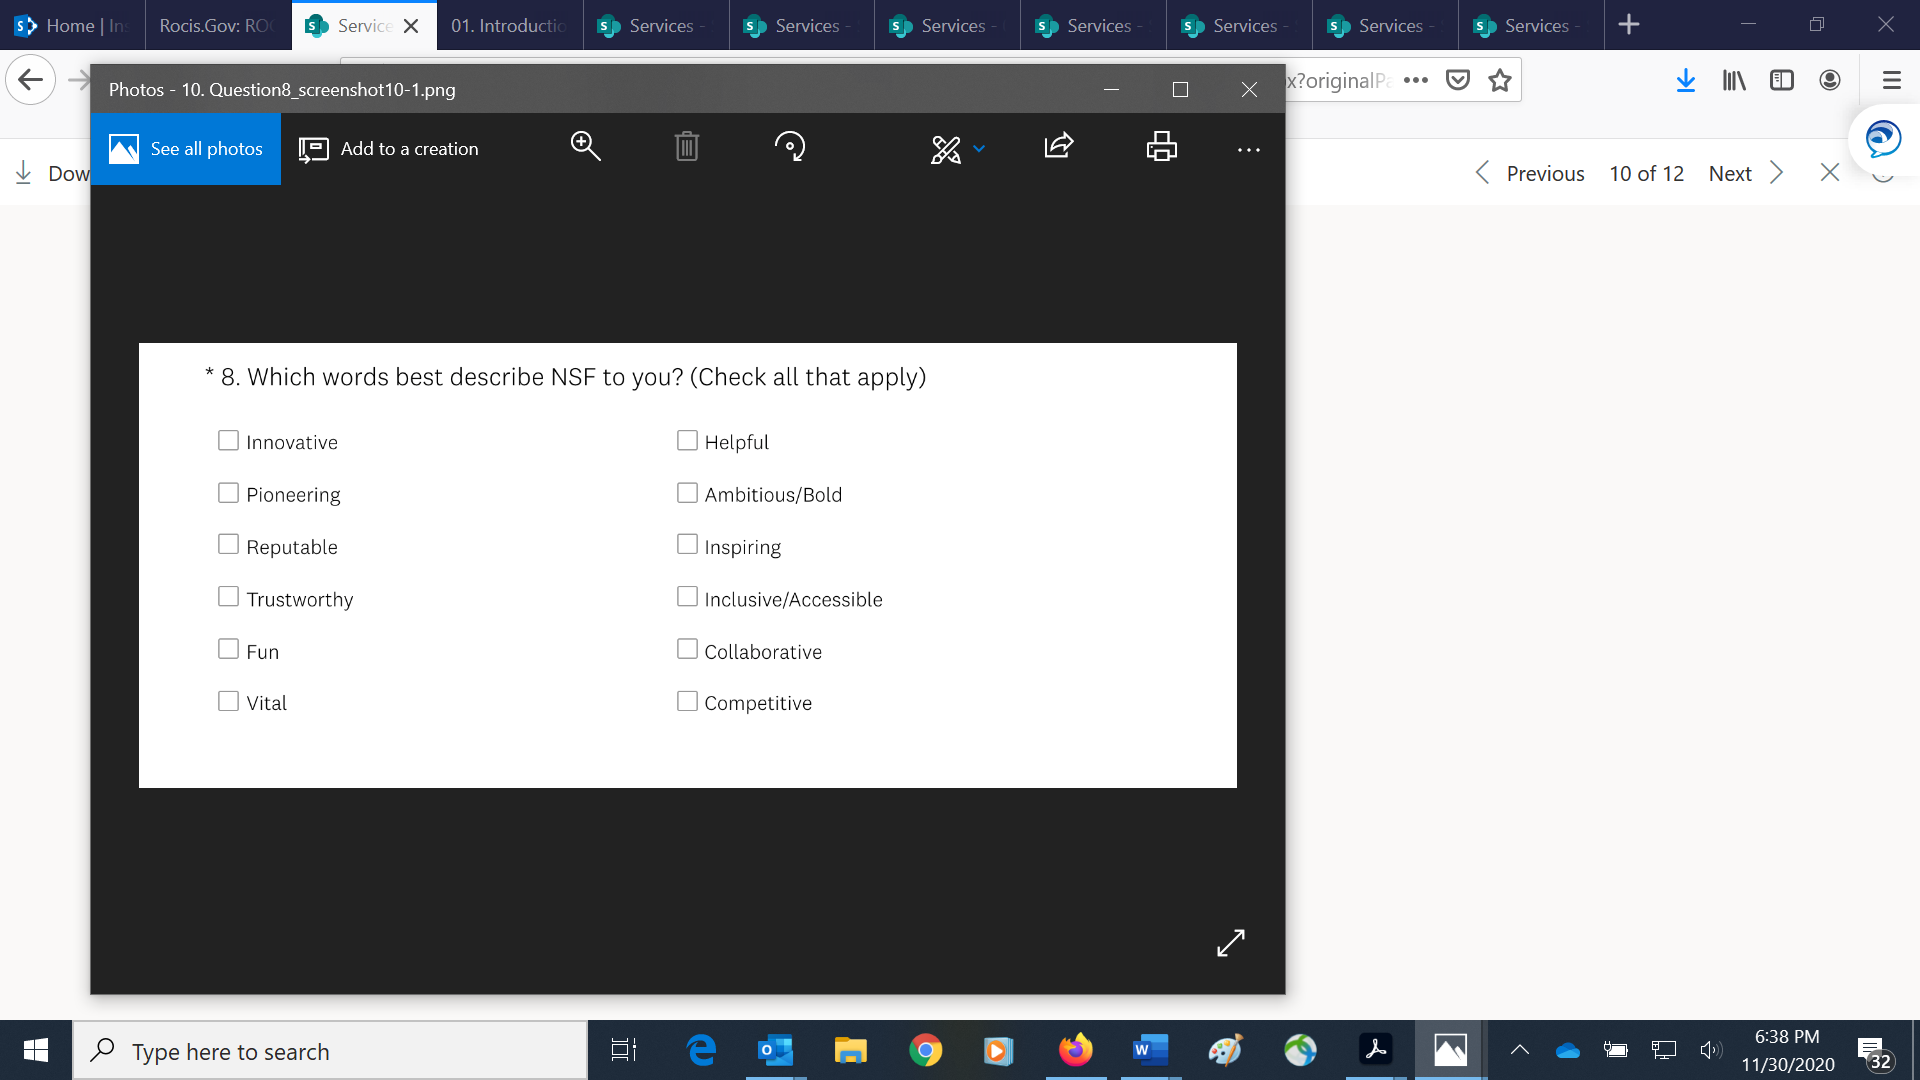Viewport: 1920px width, 1080px height.
Task: Click the Type here to search box
Action: click(330, 1052)
